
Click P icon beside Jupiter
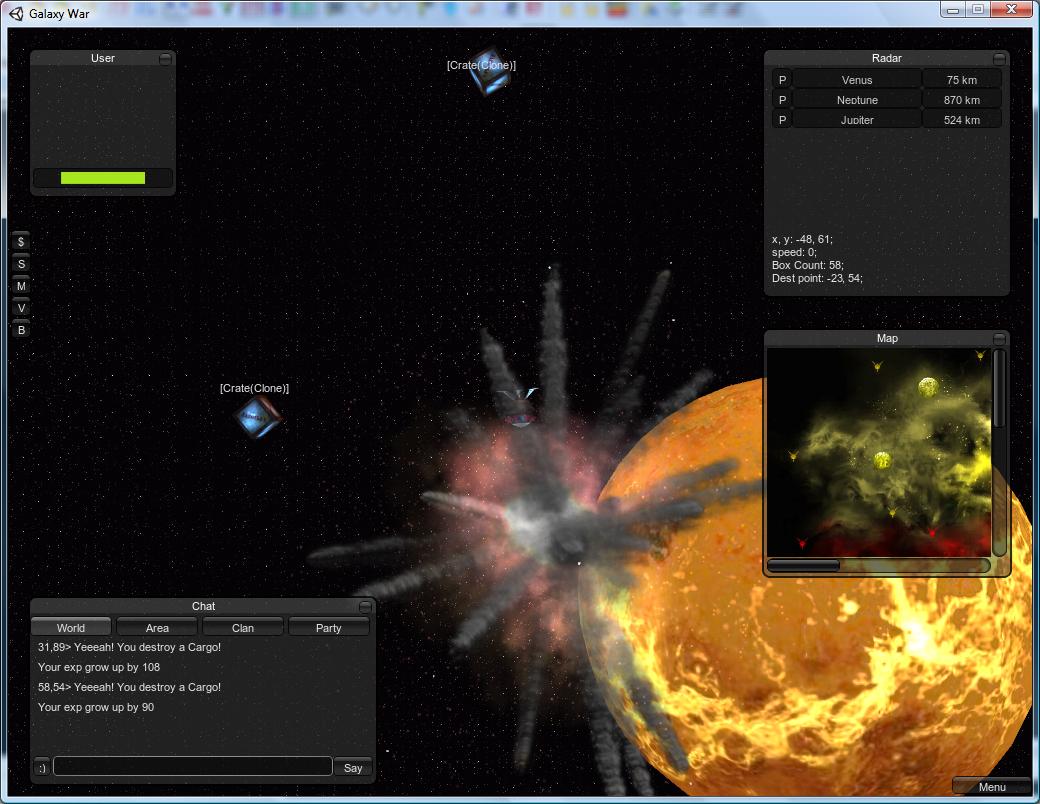click(x=782, y=120)
